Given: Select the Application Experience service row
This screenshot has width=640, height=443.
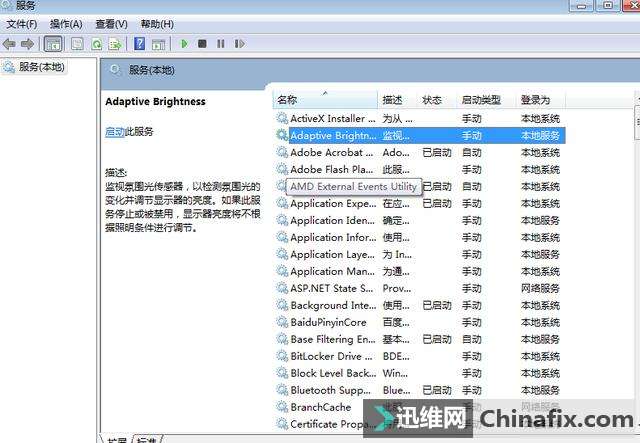Looking at the screenshot, I should pyautogui.click(x=420, y=203).
